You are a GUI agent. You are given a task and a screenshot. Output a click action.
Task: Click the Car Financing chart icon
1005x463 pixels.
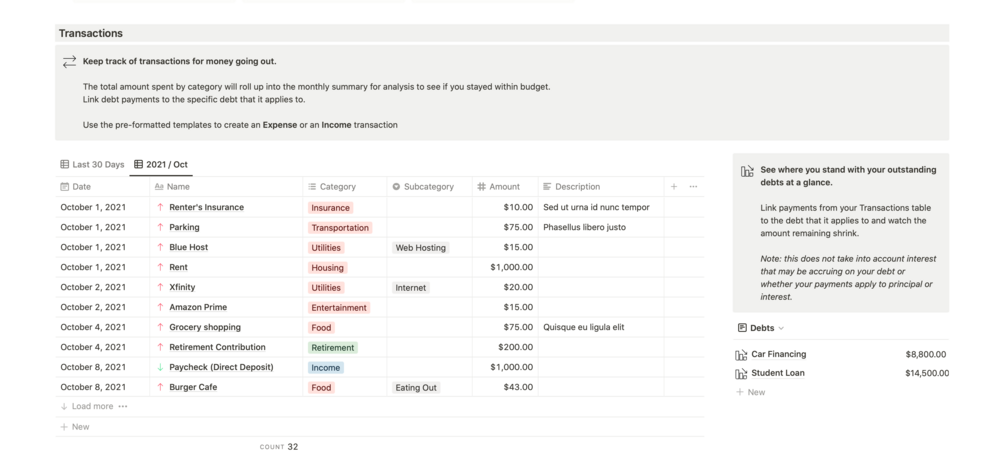tap(741, 354)
